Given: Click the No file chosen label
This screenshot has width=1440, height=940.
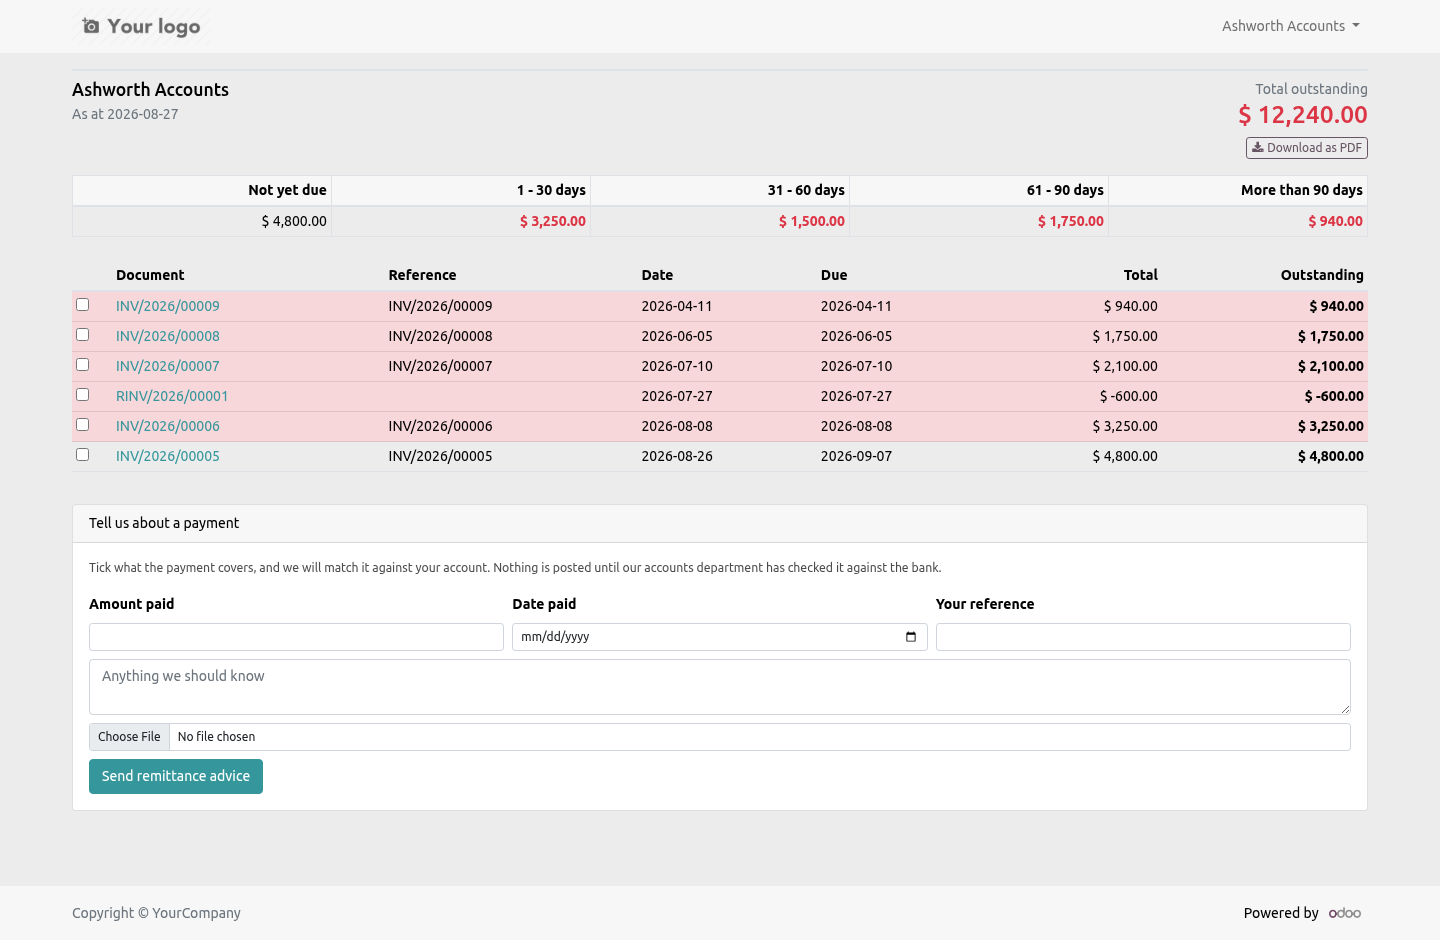Looking at the screenshot, I should coord(216,737).
